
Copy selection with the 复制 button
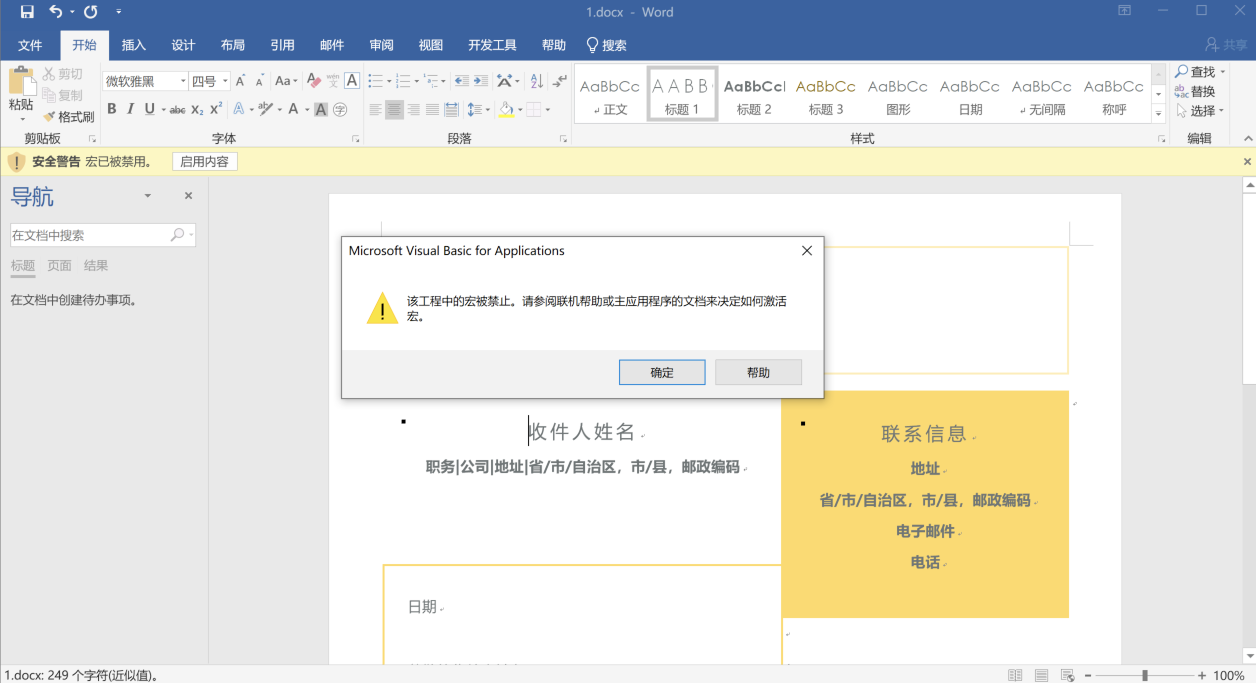(x=63, y=95)
